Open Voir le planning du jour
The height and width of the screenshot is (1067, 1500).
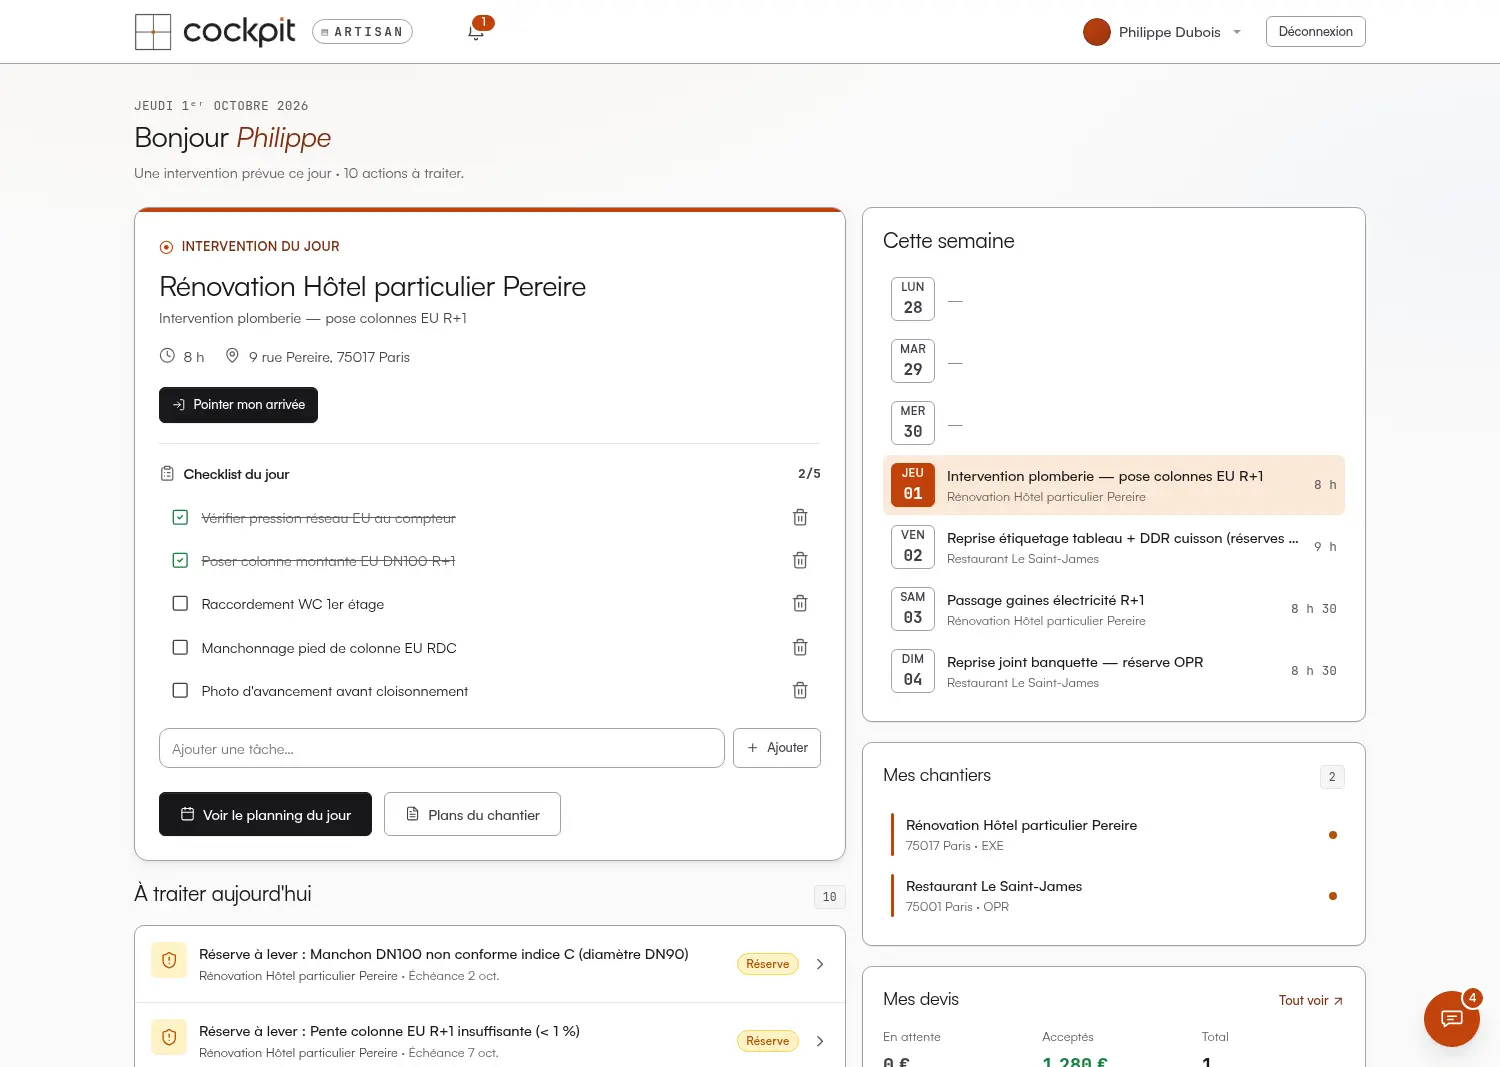click(x=265, y=814)
